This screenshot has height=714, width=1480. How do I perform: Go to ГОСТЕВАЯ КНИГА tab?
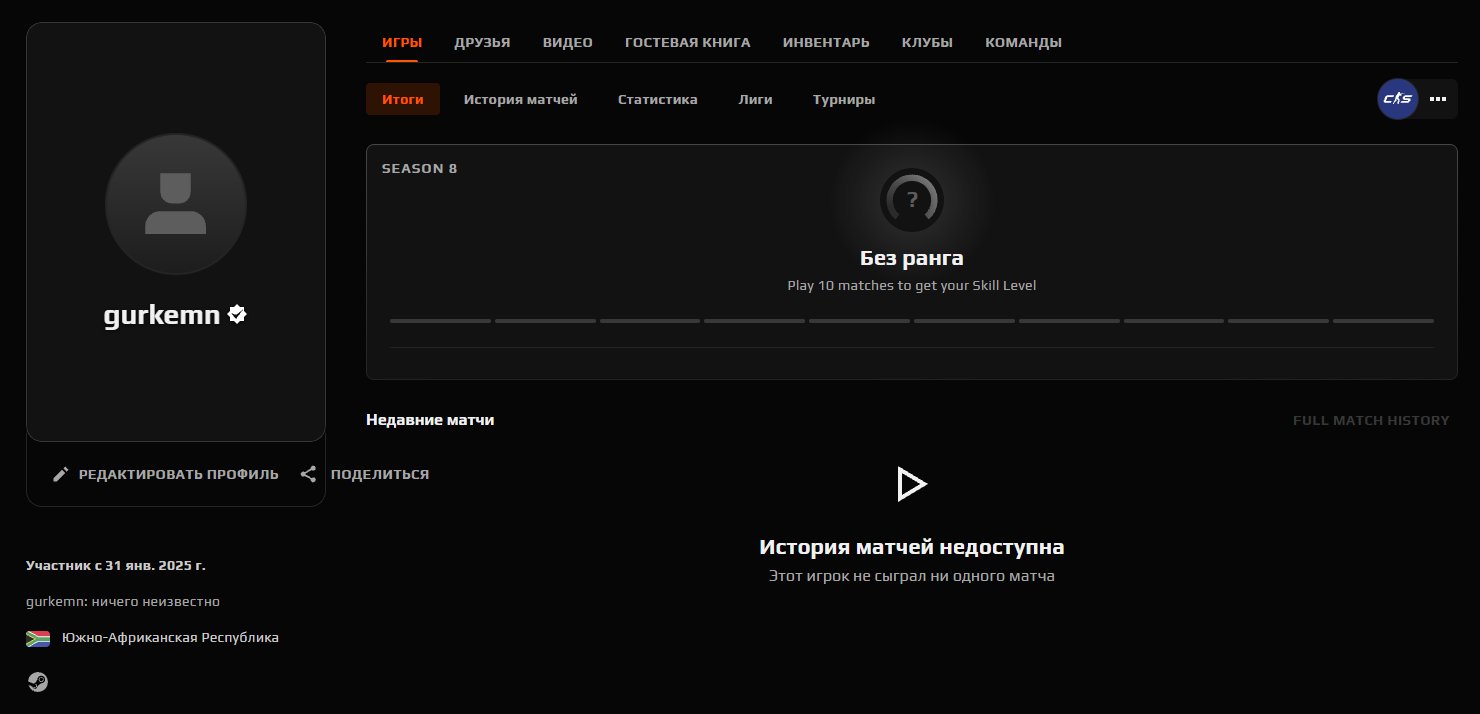(x=687, y=42)
